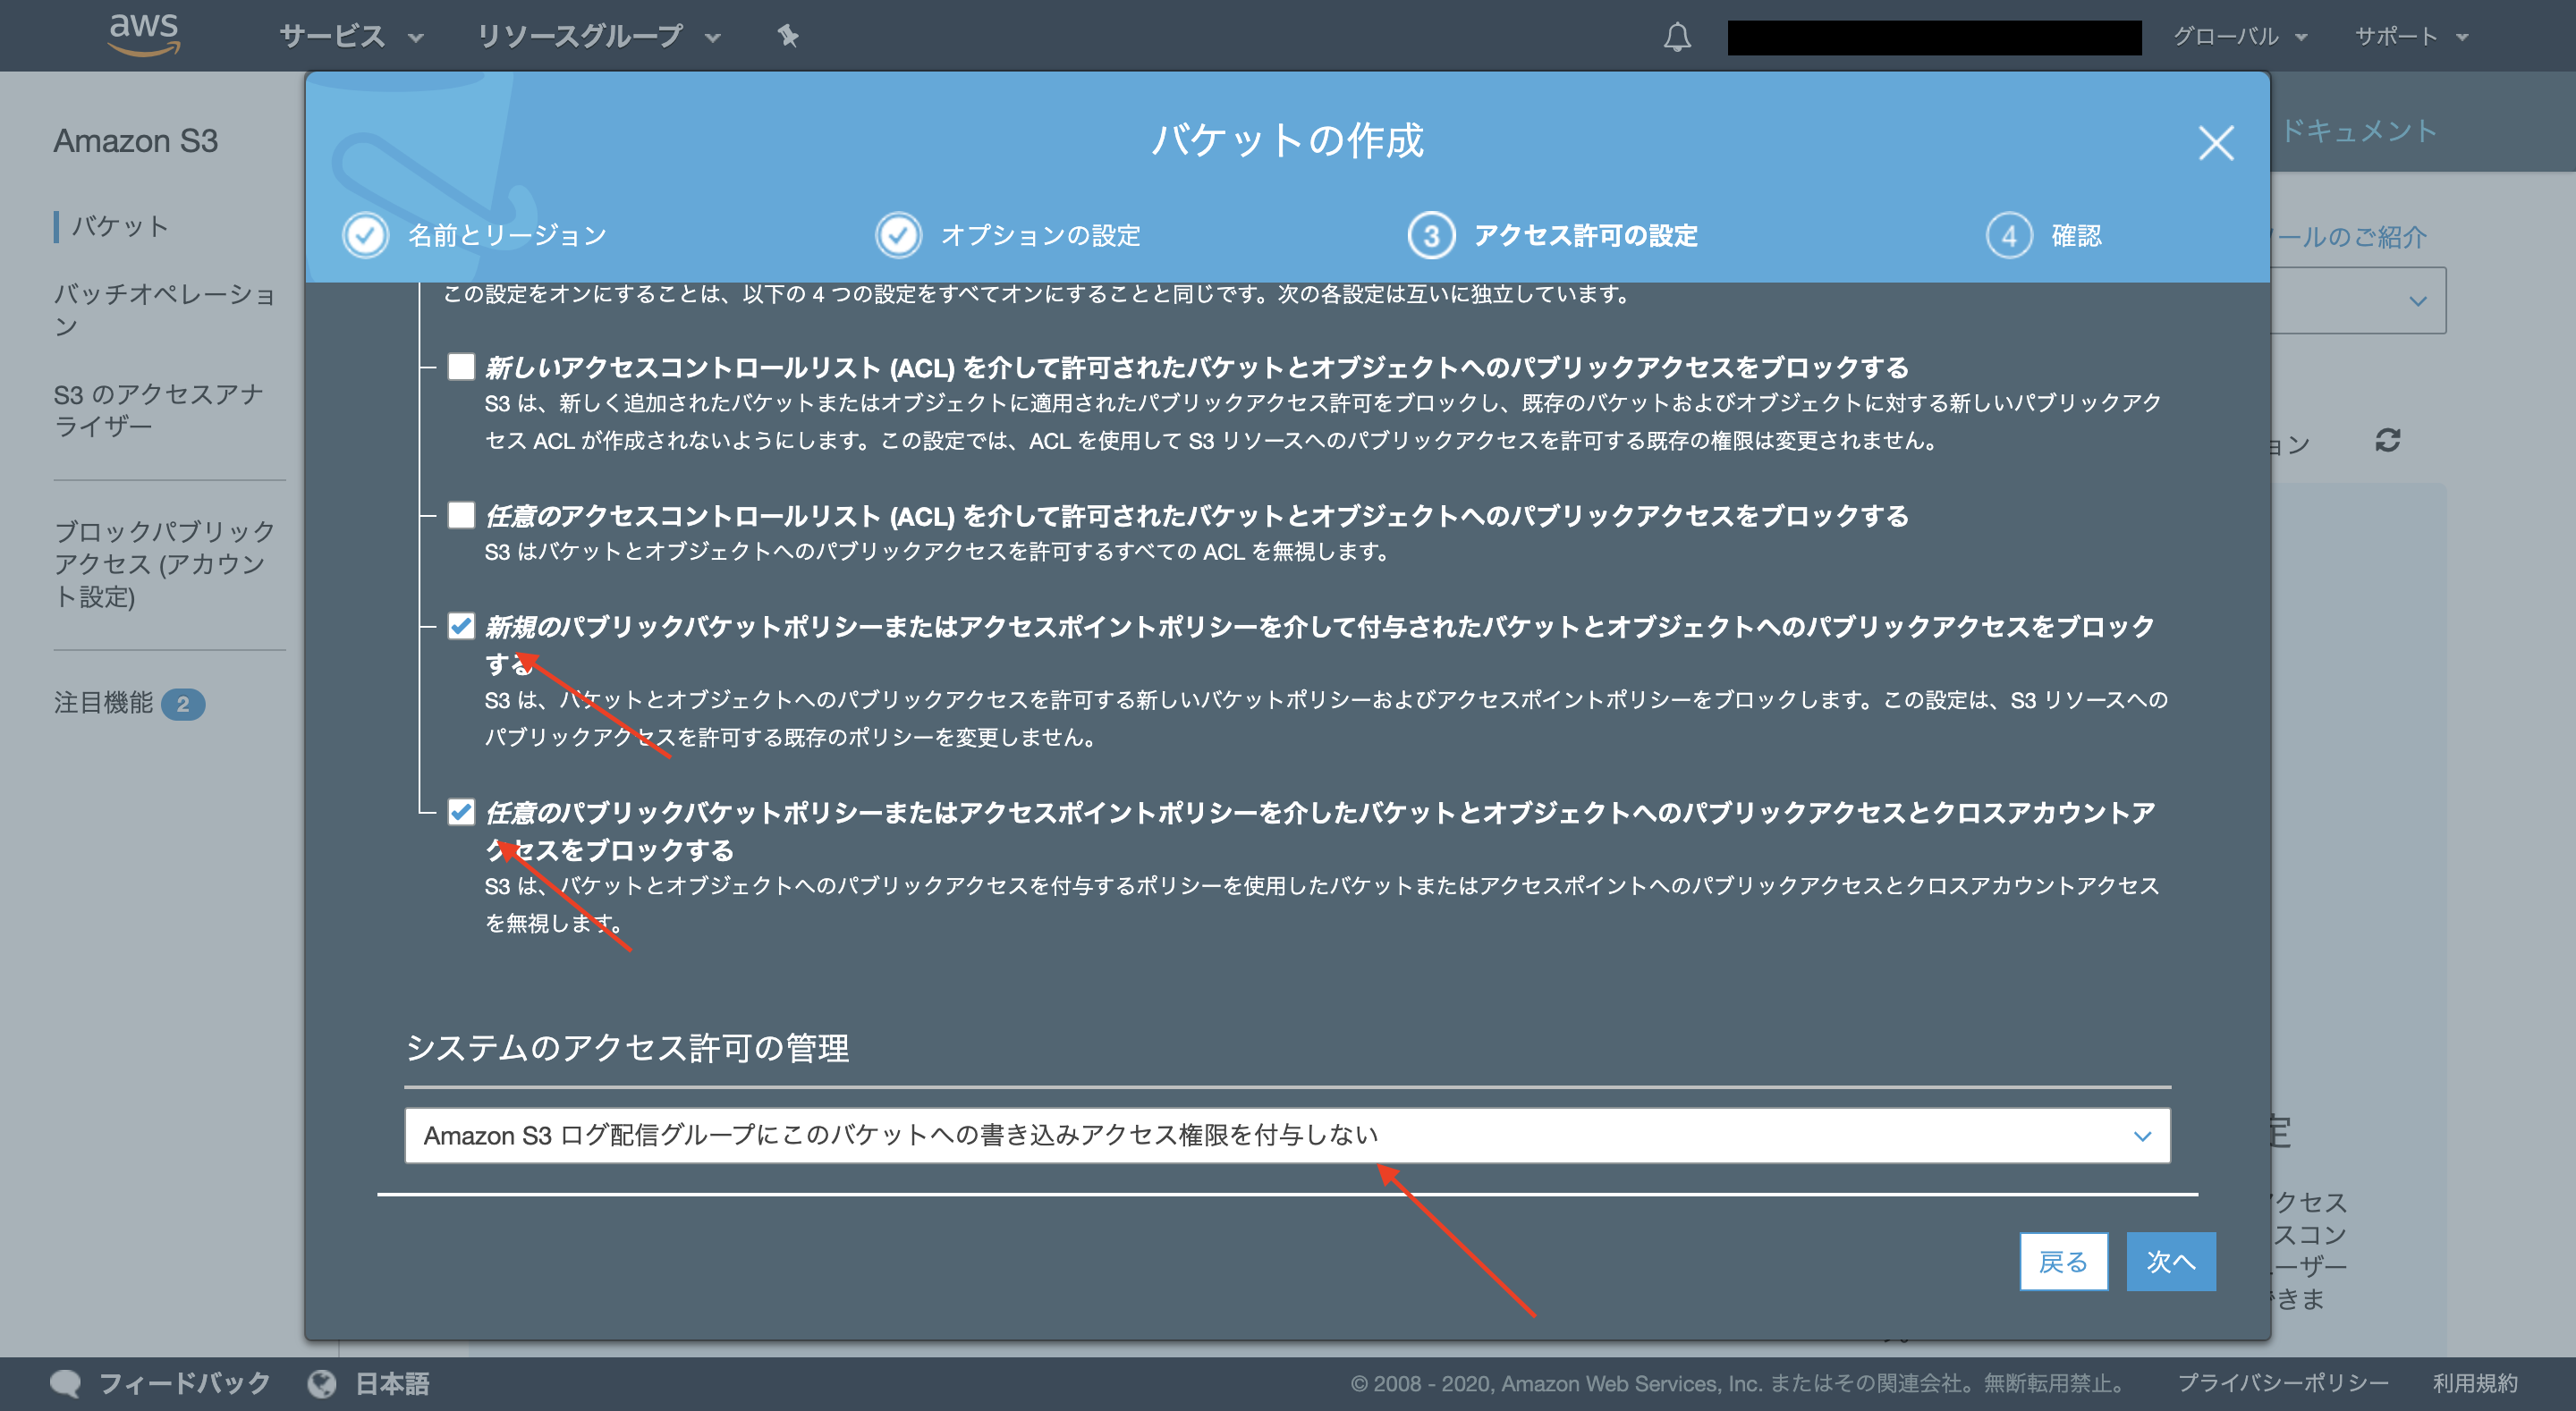Open ブロックパブリックアクセス (アカウント設定)
This screenshot has height=1411, width=2576.
[164, 564]
